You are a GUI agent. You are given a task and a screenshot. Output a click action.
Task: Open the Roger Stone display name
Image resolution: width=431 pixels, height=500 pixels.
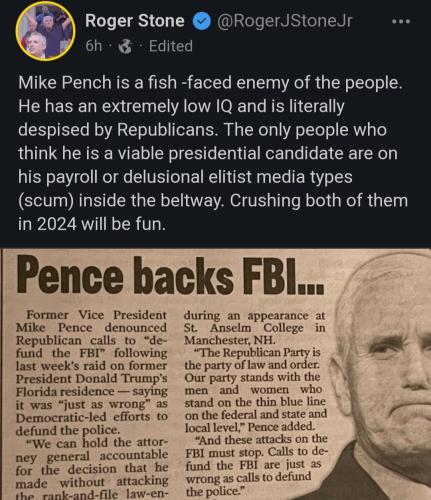(135, 21)
